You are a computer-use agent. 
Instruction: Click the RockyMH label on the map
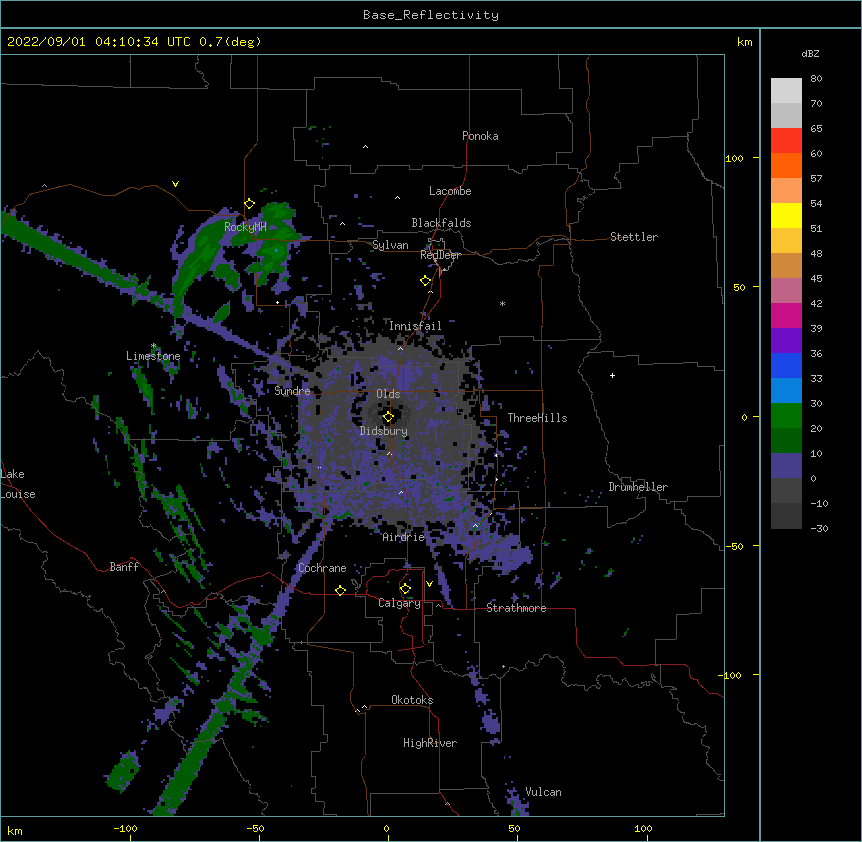pos(245,227)
